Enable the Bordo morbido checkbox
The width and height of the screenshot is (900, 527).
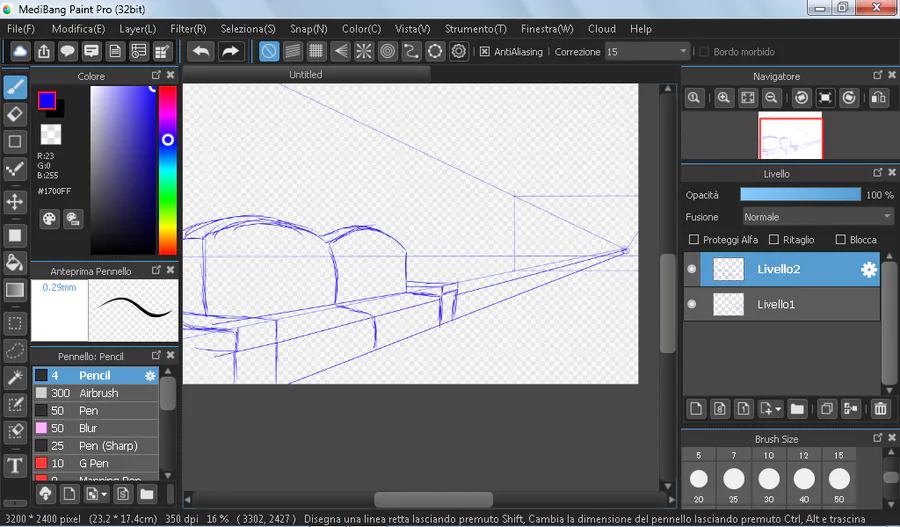click(704, 52)
